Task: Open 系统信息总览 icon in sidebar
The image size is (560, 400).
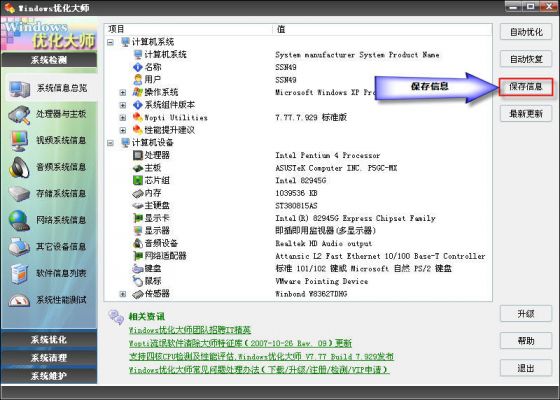Action: pyautogui.click(x=19, y=89)
